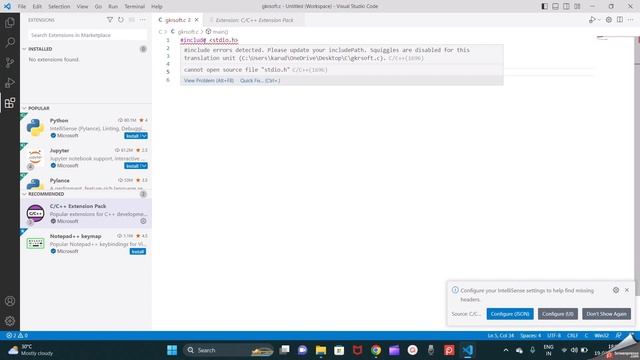
Task: Focus the Search Extensions in Marketplace field
Action: click(87, 35)
